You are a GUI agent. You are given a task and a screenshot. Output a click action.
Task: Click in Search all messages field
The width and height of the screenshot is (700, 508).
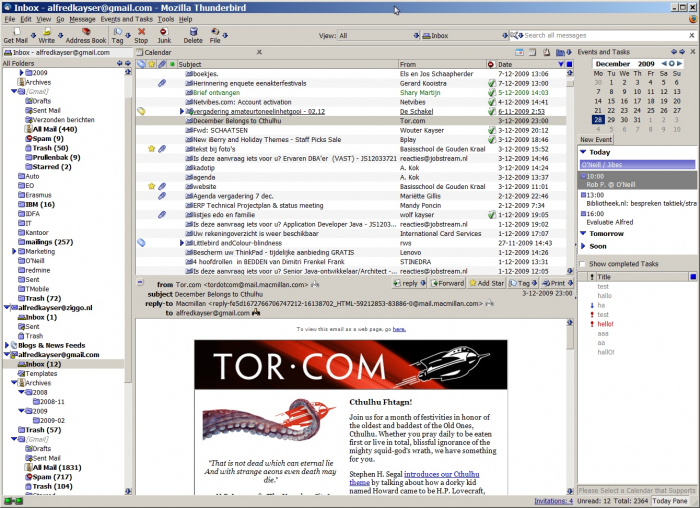point(605,35)
